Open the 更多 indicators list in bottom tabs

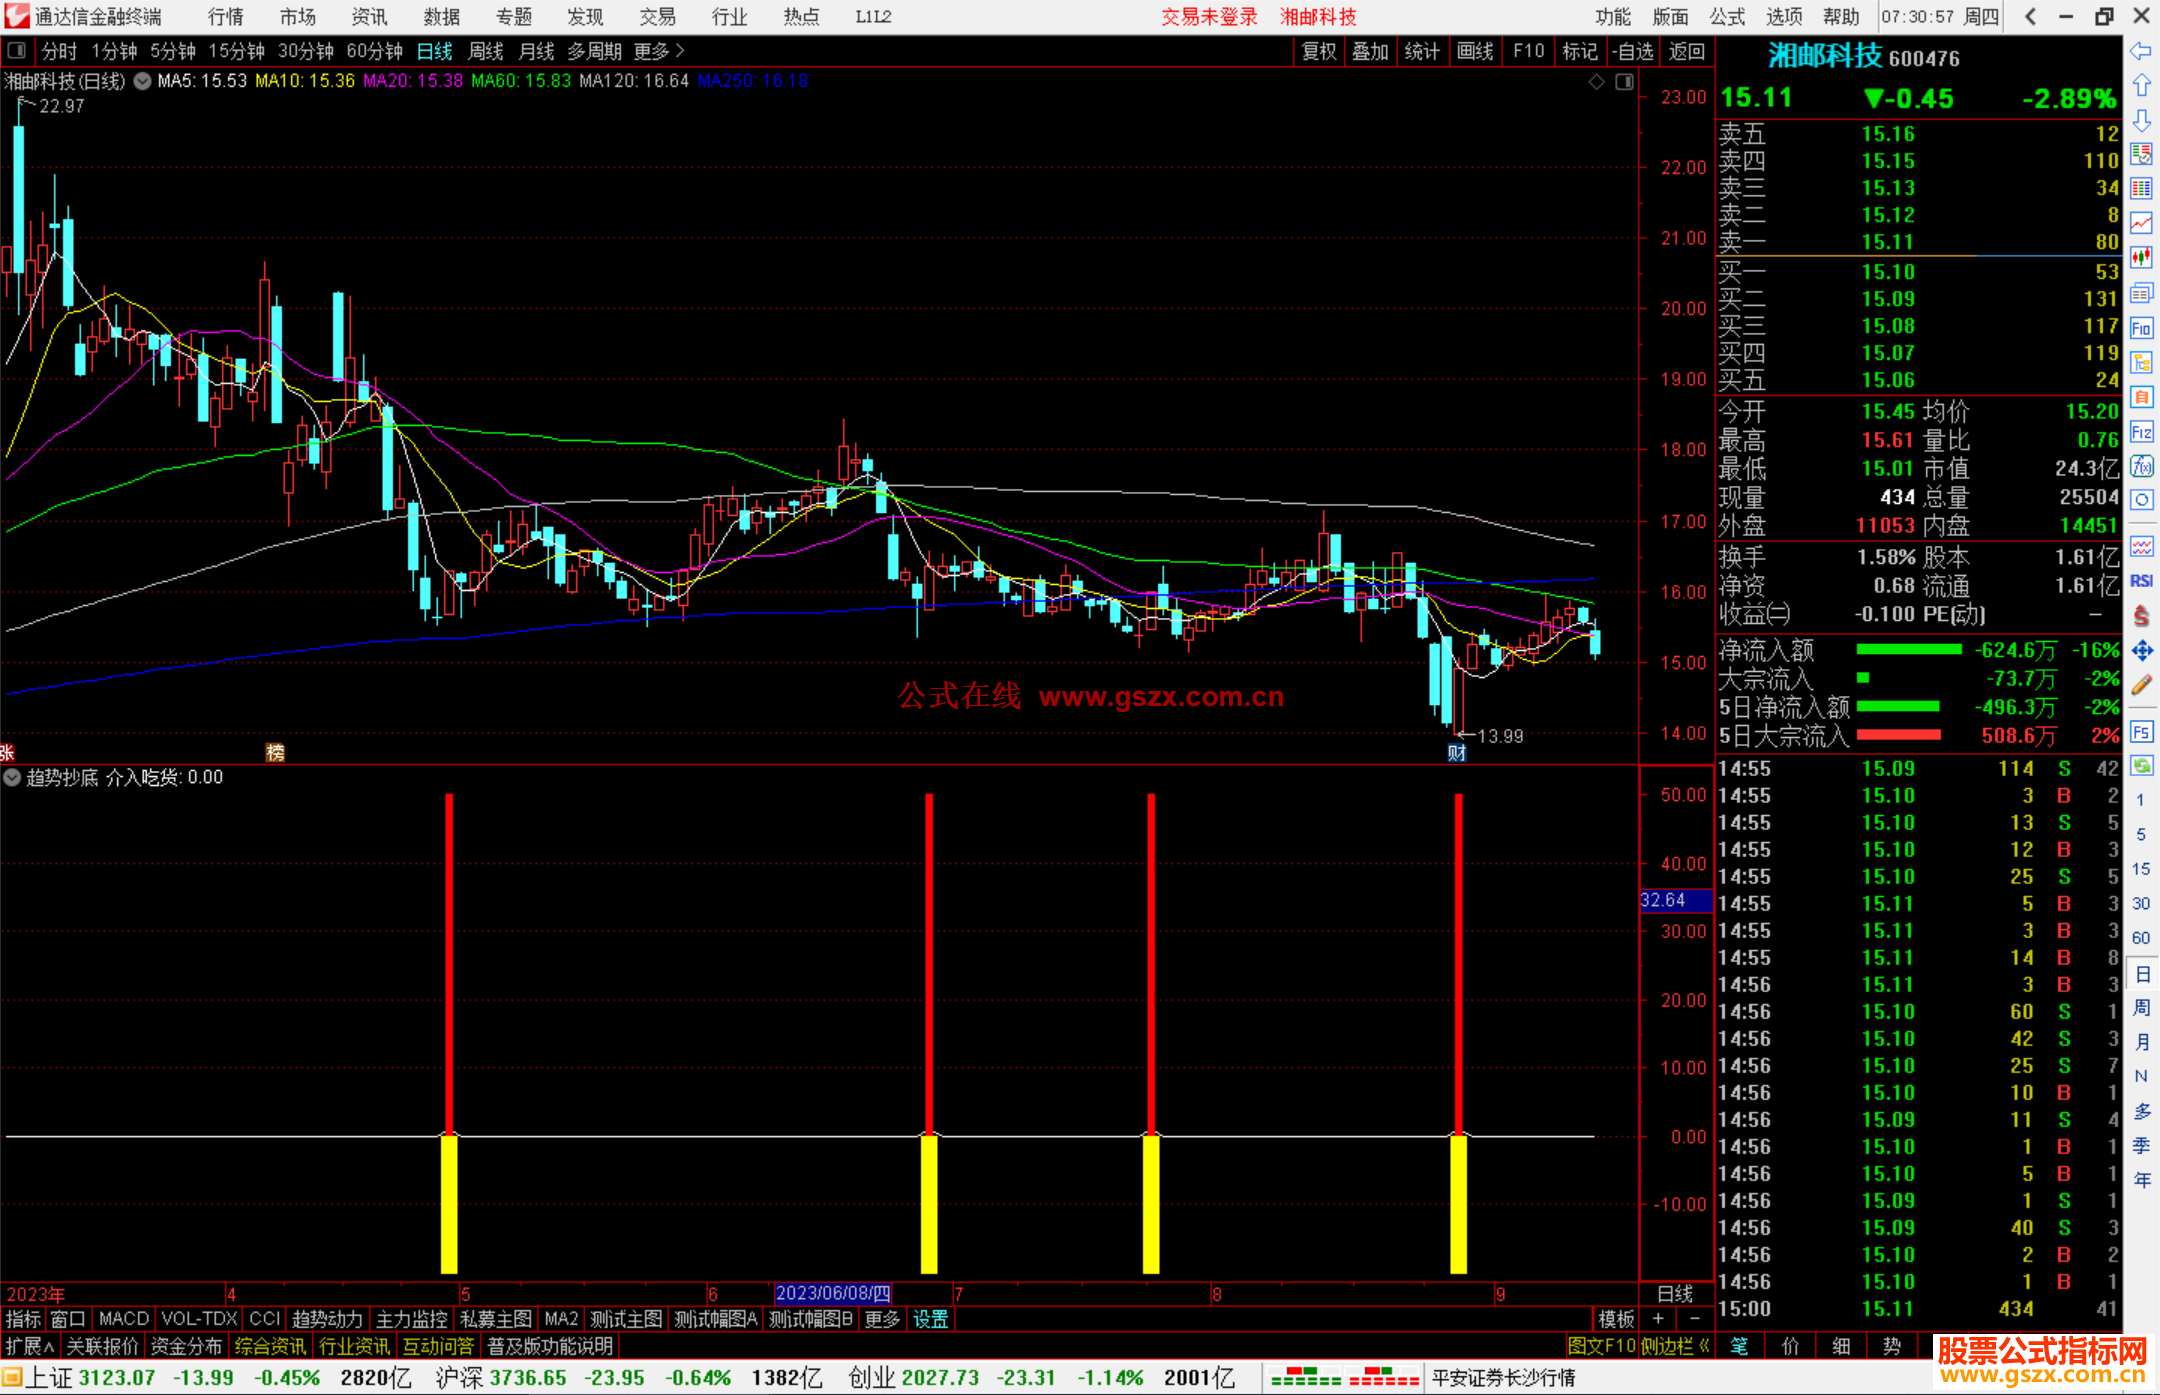click(881, 1319)
